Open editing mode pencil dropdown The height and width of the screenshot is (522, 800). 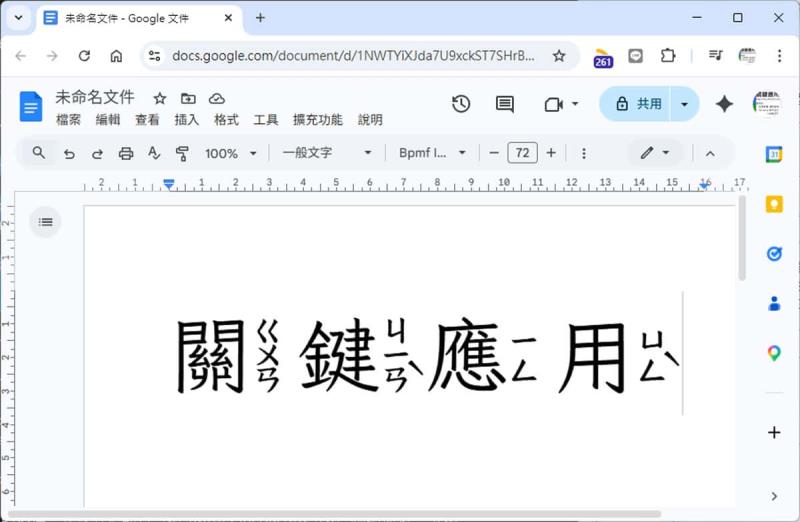[x=655, y=153]
